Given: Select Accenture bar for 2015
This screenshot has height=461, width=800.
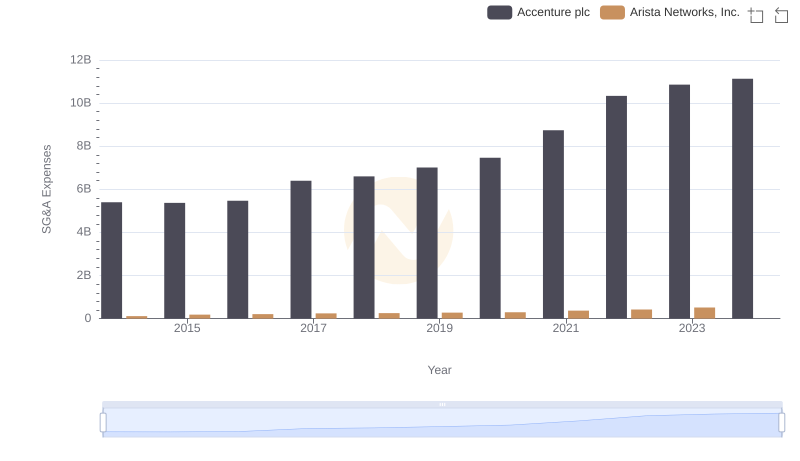Looking at the screenshot, I should point(174,261).
